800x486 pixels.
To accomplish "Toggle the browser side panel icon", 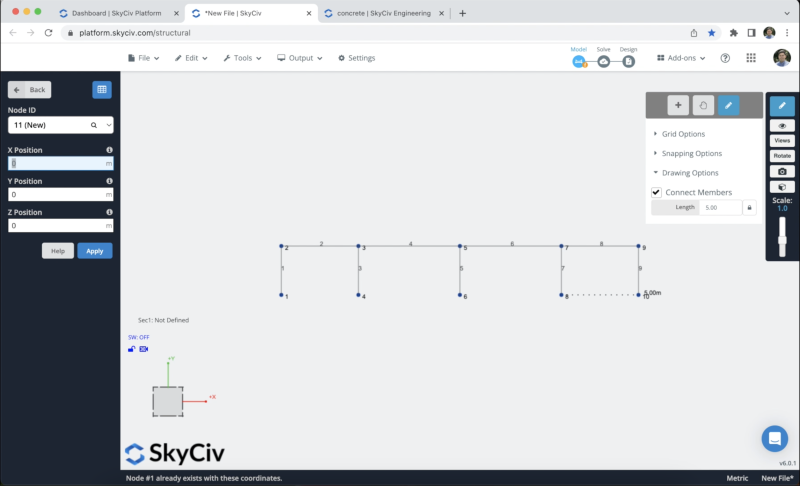I will pos(752,33).
